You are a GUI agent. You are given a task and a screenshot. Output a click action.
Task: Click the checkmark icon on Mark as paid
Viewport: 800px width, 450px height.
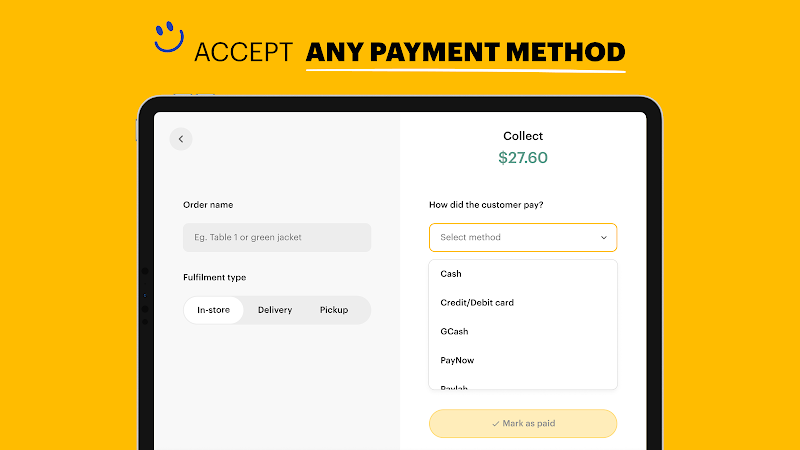495,423
